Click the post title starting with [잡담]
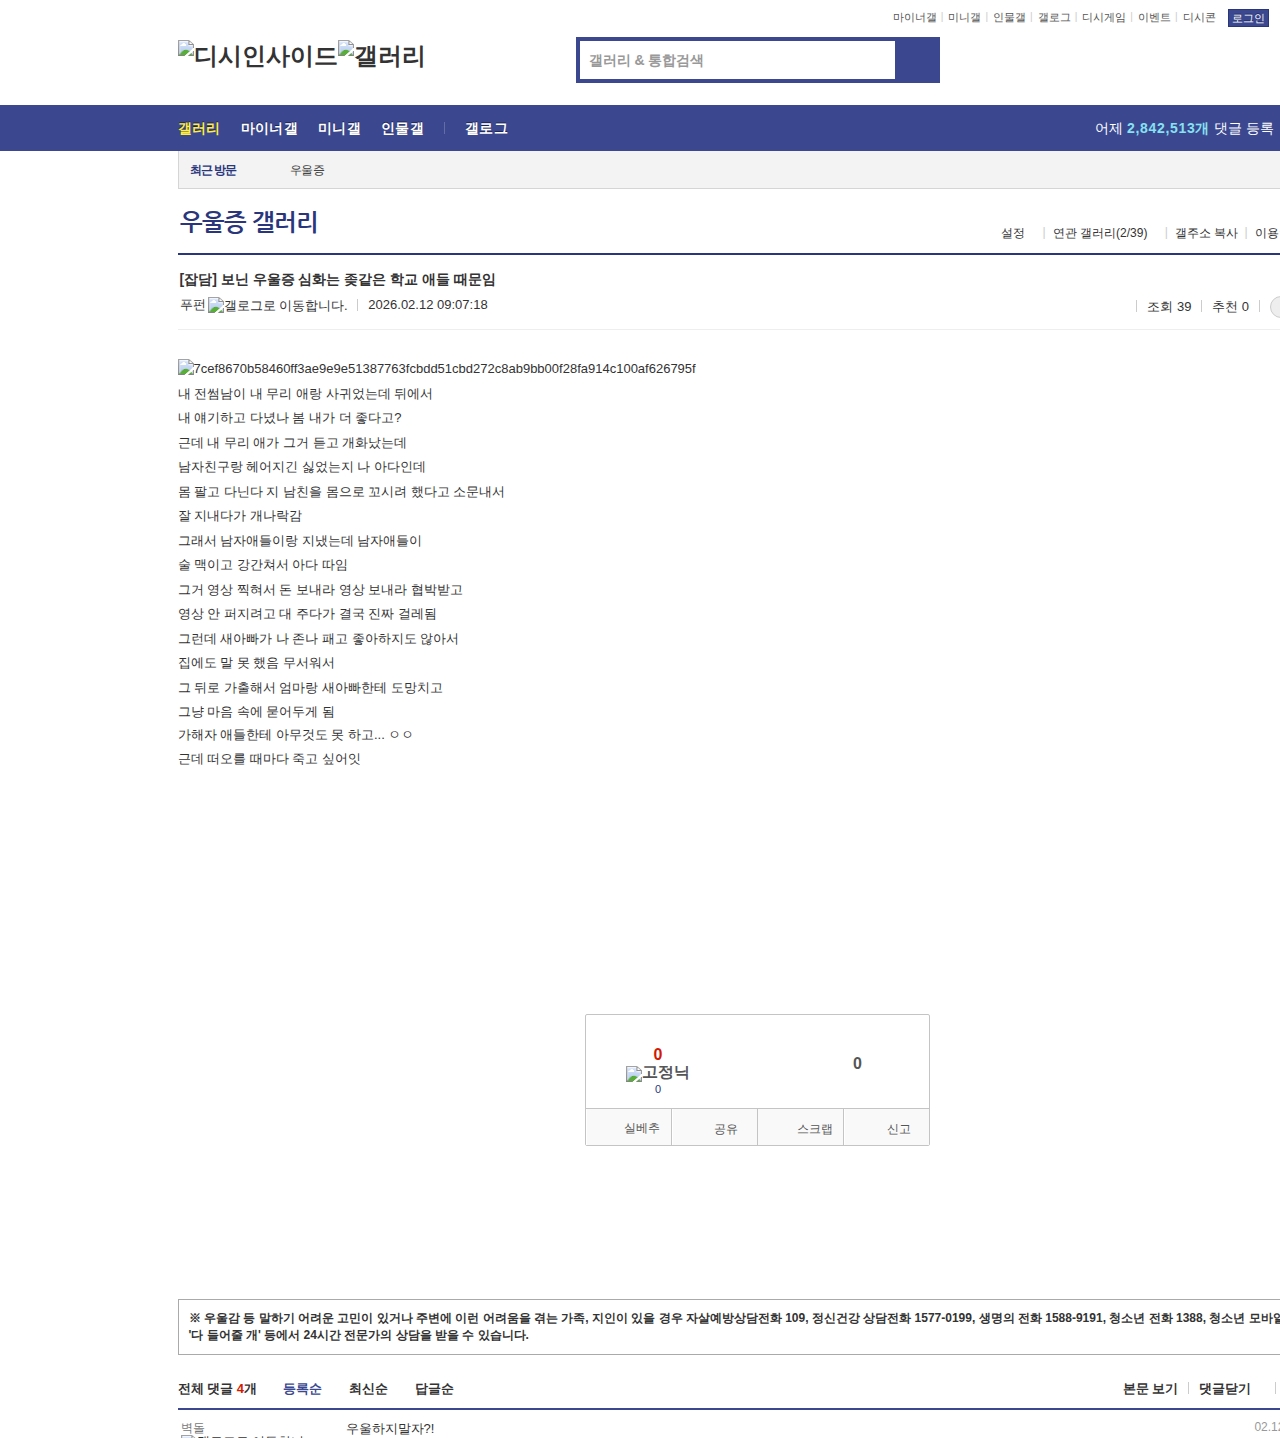The image size is (1280, 1438). coord(337,280)
